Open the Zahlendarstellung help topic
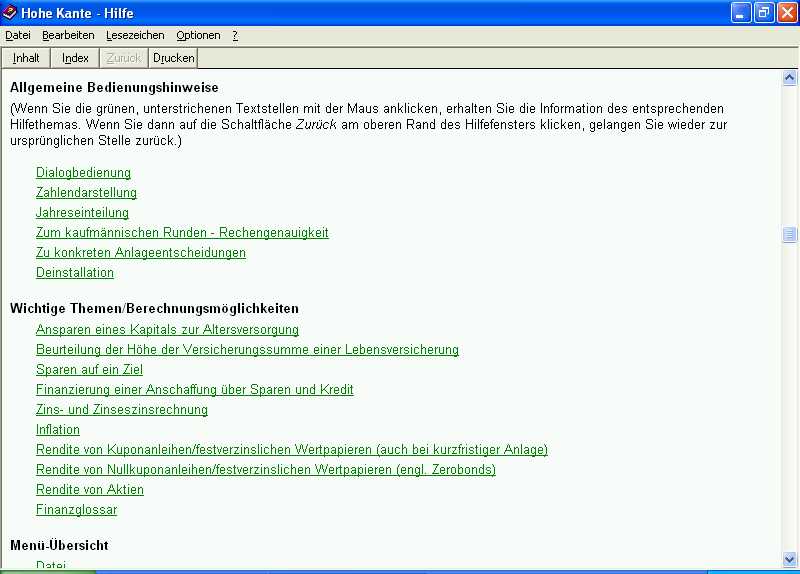This screenshot has width=800, height=574. point(86,193)
